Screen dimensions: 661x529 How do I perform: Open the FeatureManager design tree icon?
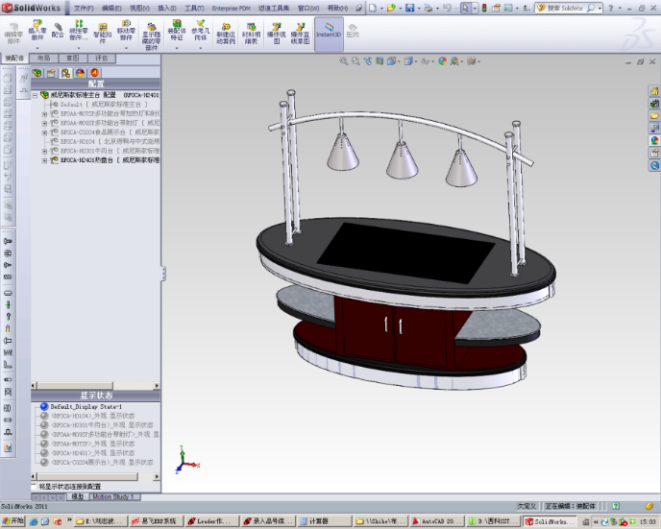(x=37, y=73)
